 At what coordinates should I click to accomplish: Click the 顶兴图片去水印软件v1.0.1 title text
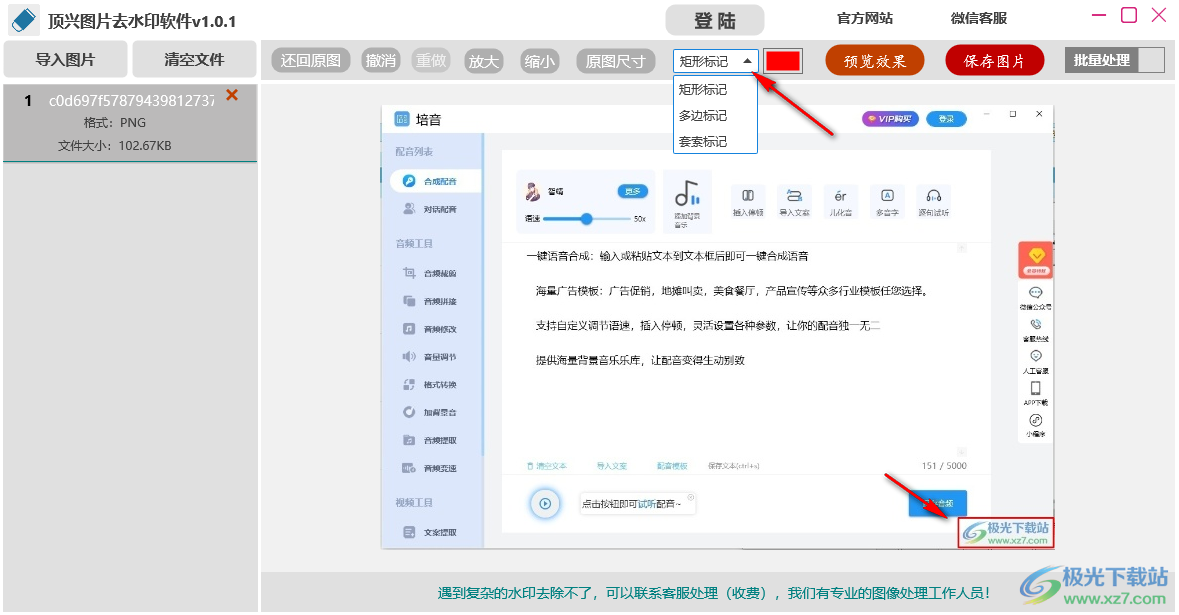142,21
